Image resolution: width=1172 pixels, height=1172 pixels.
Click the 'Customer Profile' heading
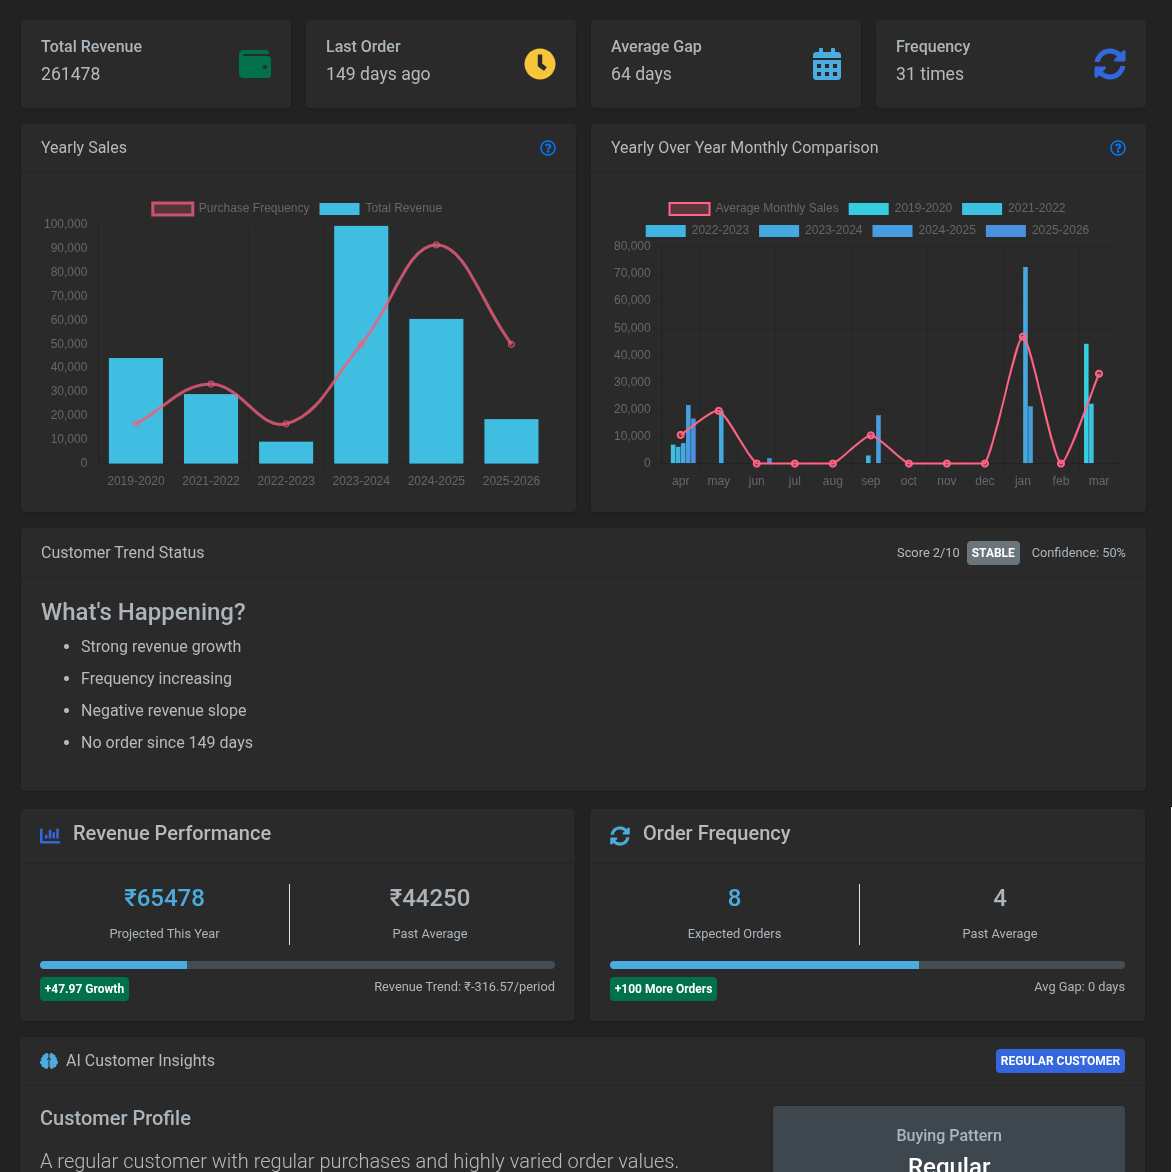tap(115, 1118)
